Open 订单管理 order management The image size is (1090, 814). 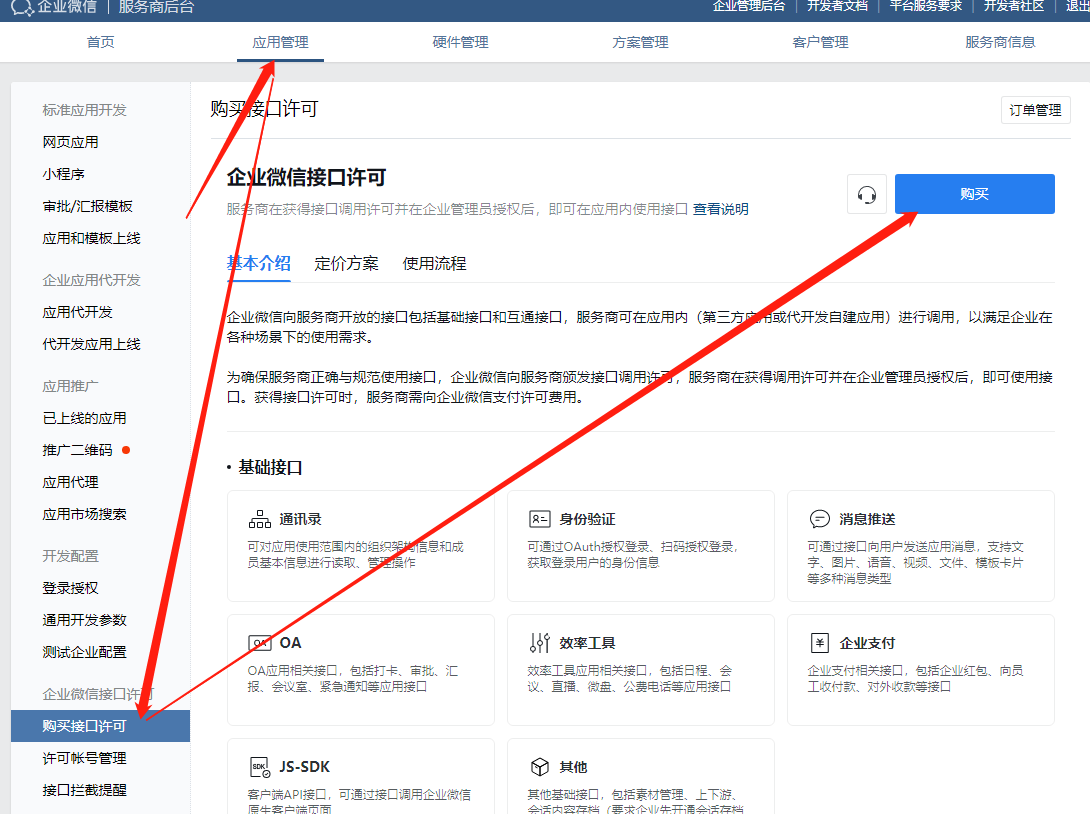(1035, 110)
